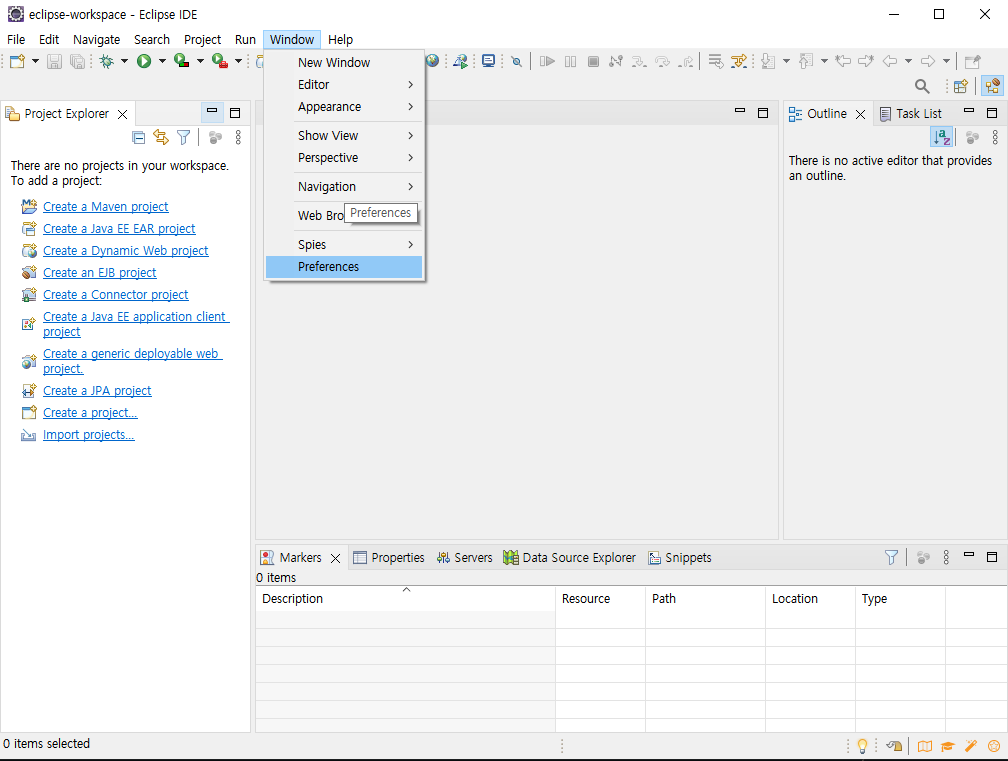Screen dimensions: 1008x761
Task: Click the Markers filter funnel icon
Action: (891, 557)
